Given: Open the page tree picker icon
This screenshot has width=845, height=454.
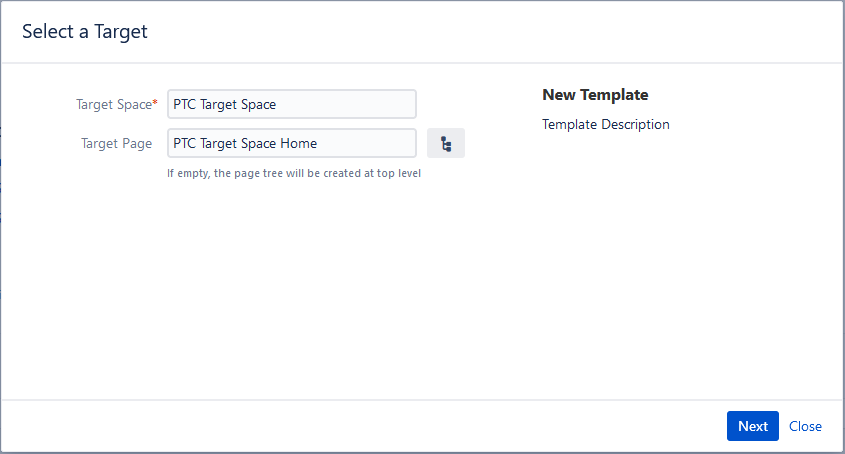Looking at the screenshot, I should click(446, 144).
